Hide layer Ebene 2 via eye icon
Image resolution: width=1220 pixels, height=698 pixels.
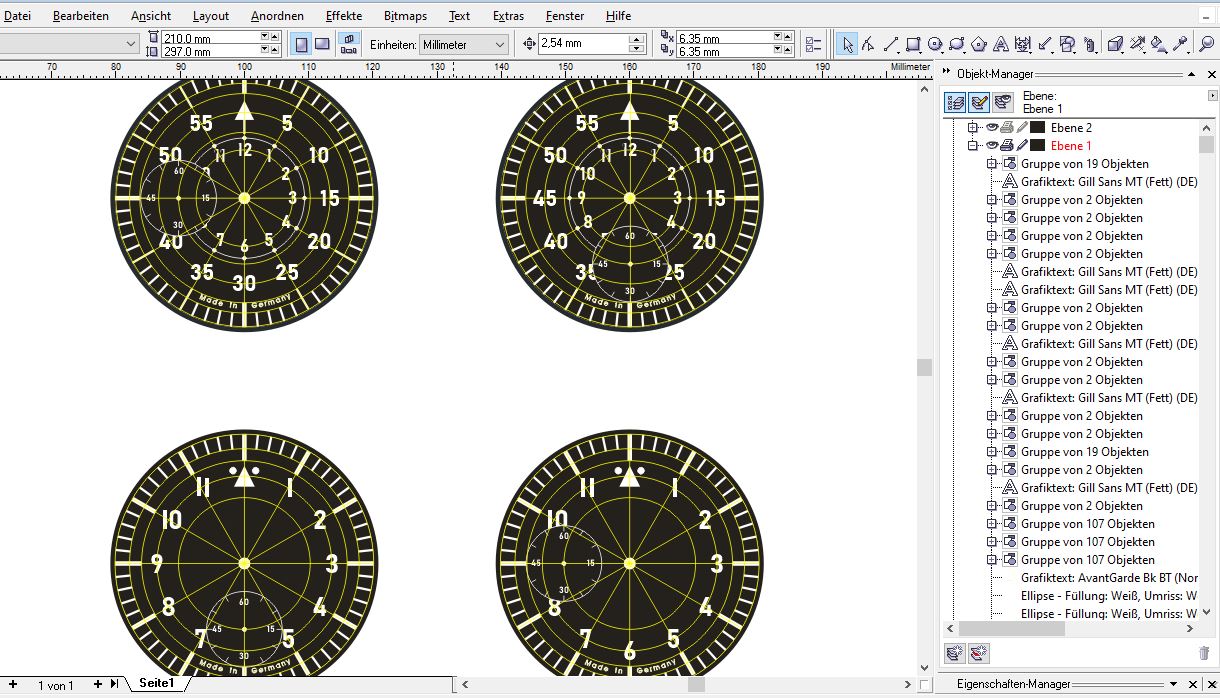click(992, 128)
